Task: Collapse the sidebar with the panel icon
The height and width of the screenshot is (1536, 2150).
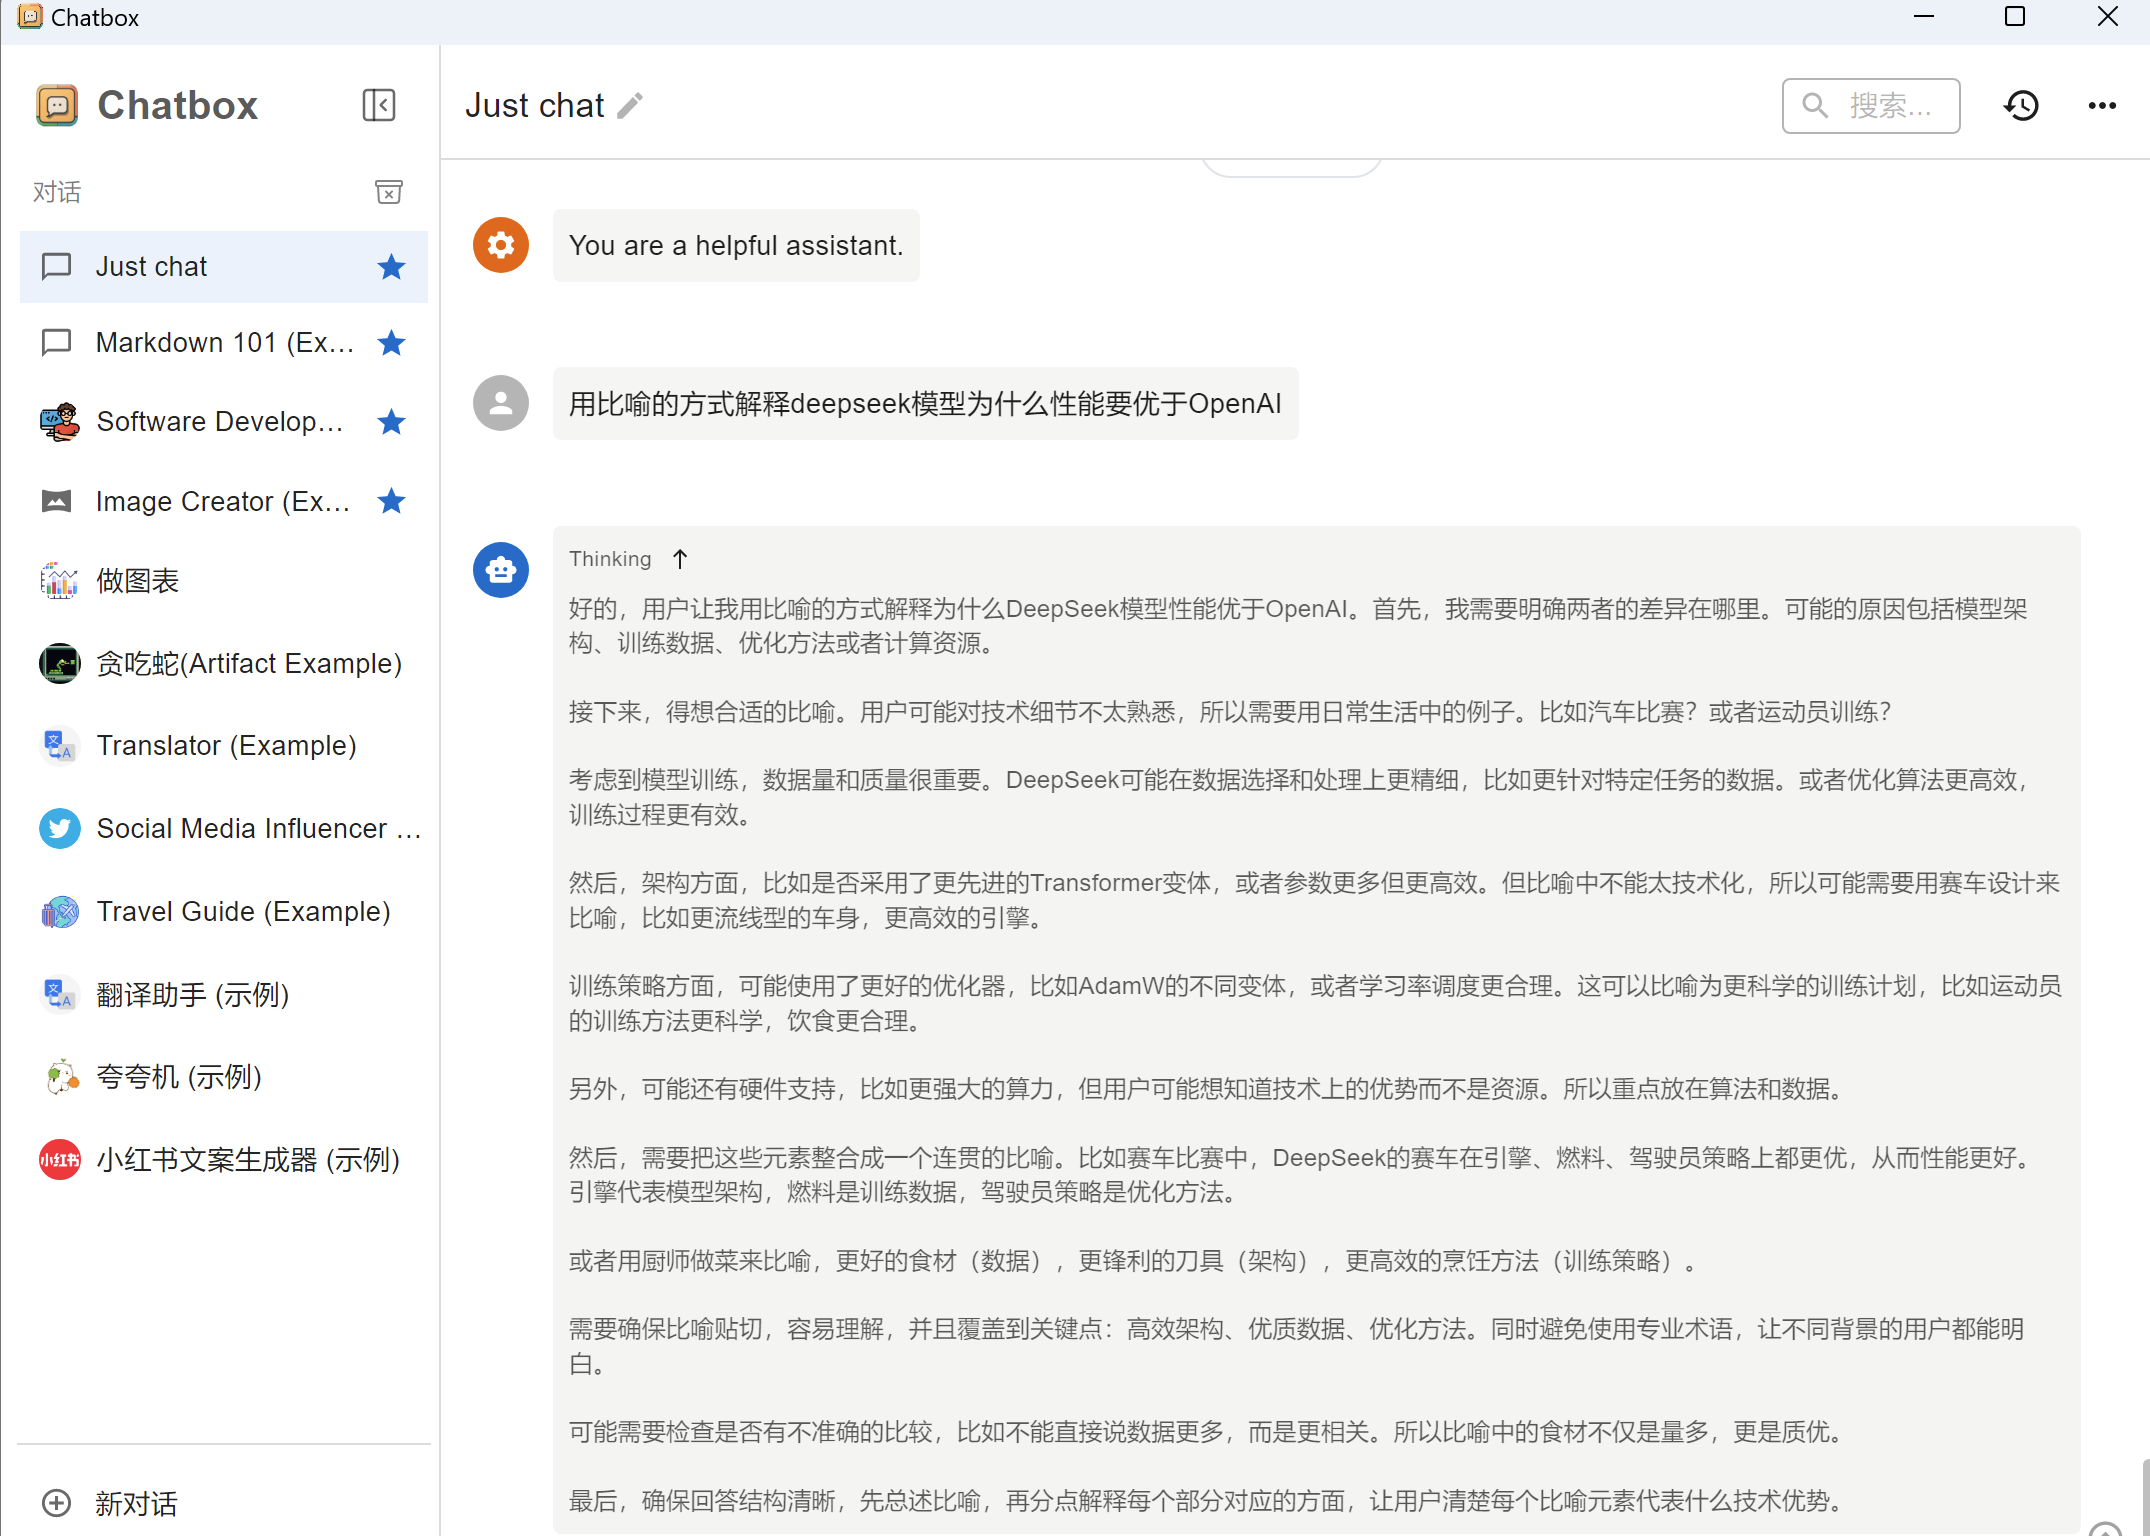Action: [x=378, y=105]
